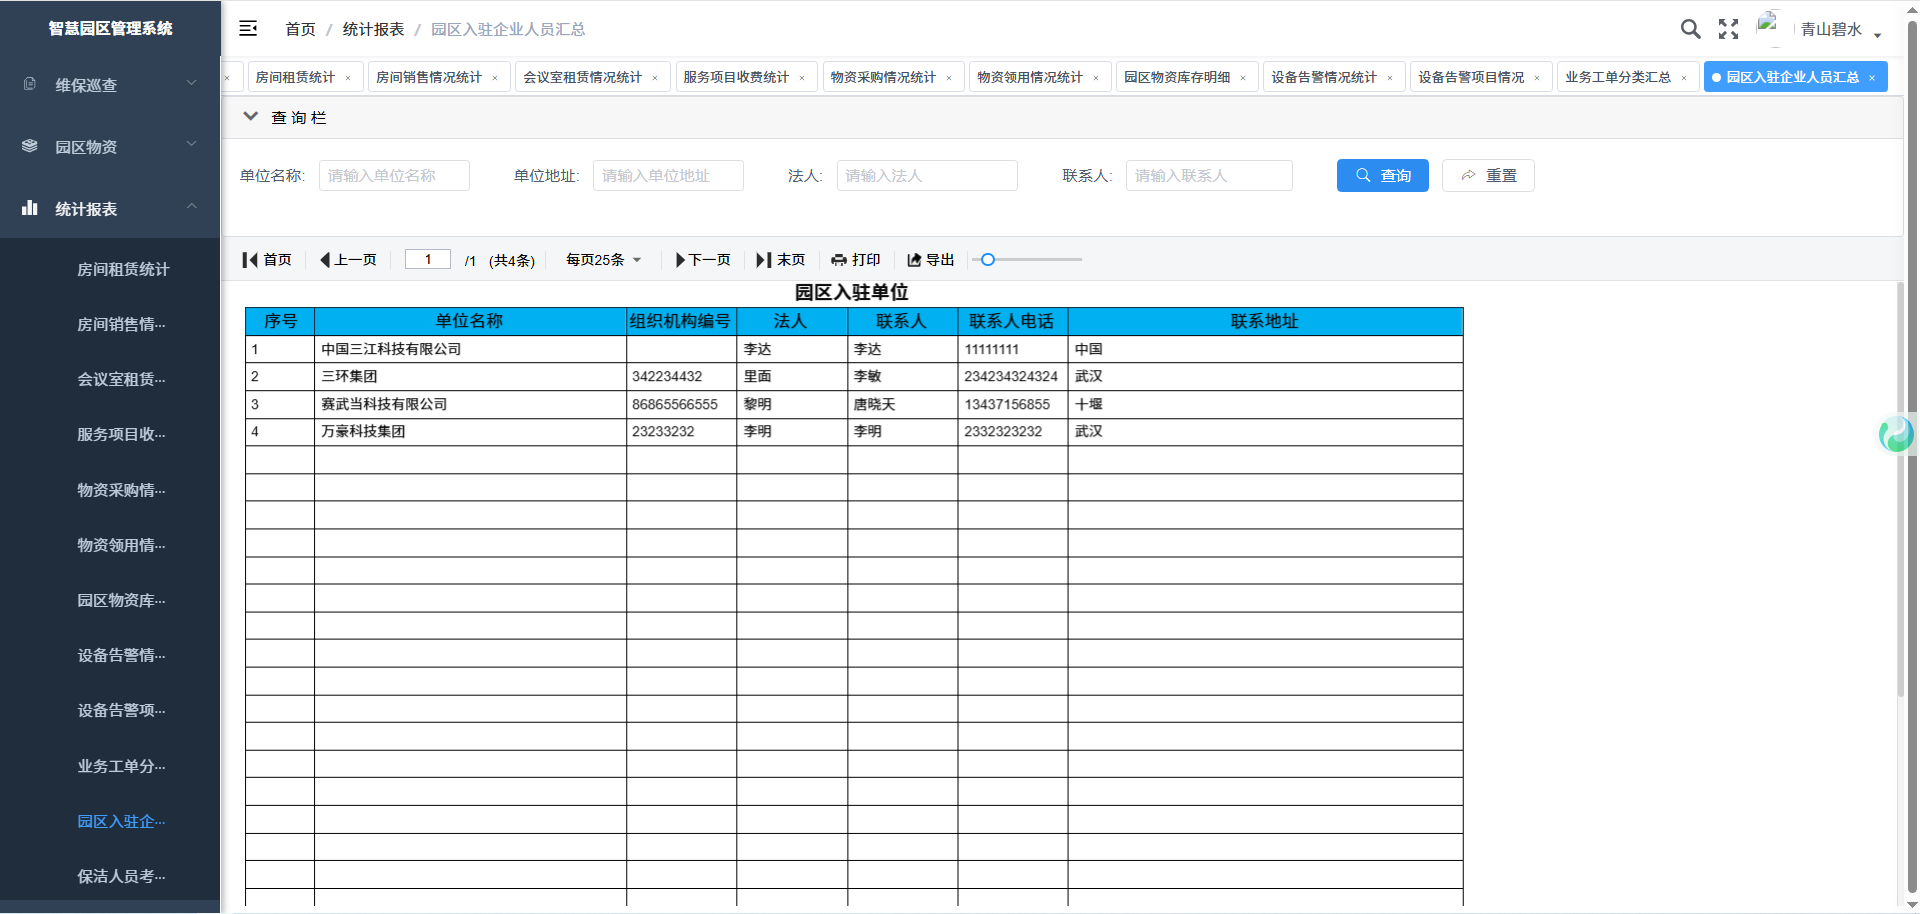Click the report zoom slider handle
Image resolution: width=1920 pixels, height=914 pixels.
(988, 260)
